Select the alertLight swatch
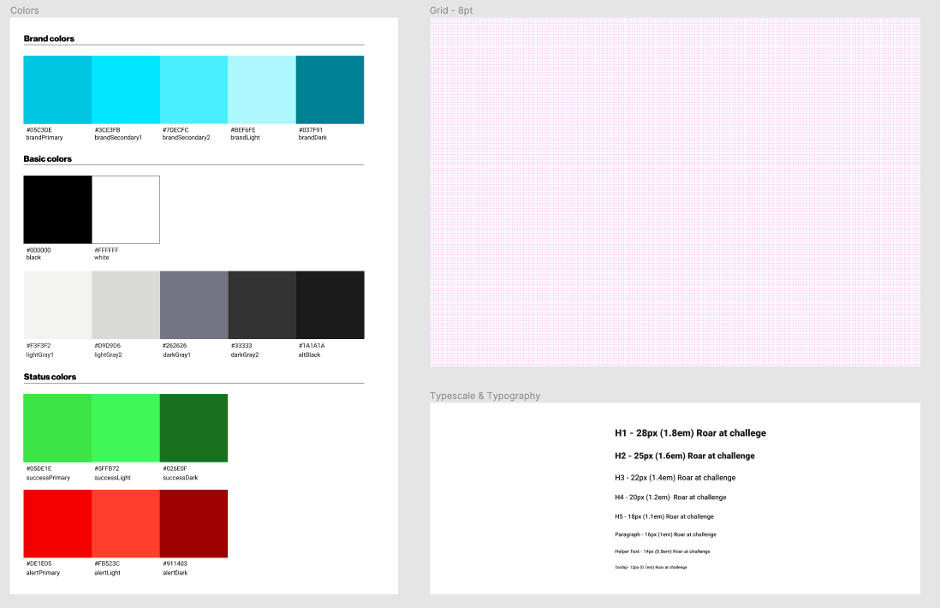This screenshot has width=941, height=608. [x=126, y=524]
